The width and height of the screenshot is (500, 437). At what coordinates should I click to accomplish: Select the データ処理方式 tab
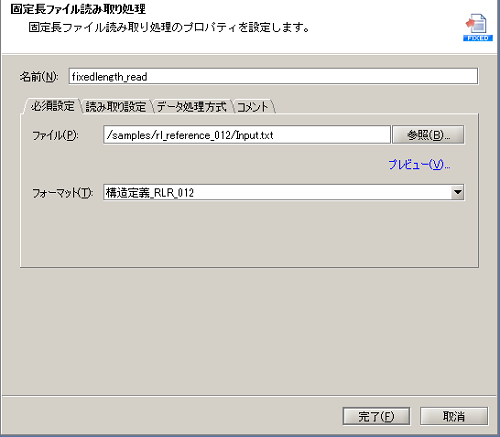(x=192, y=107)
